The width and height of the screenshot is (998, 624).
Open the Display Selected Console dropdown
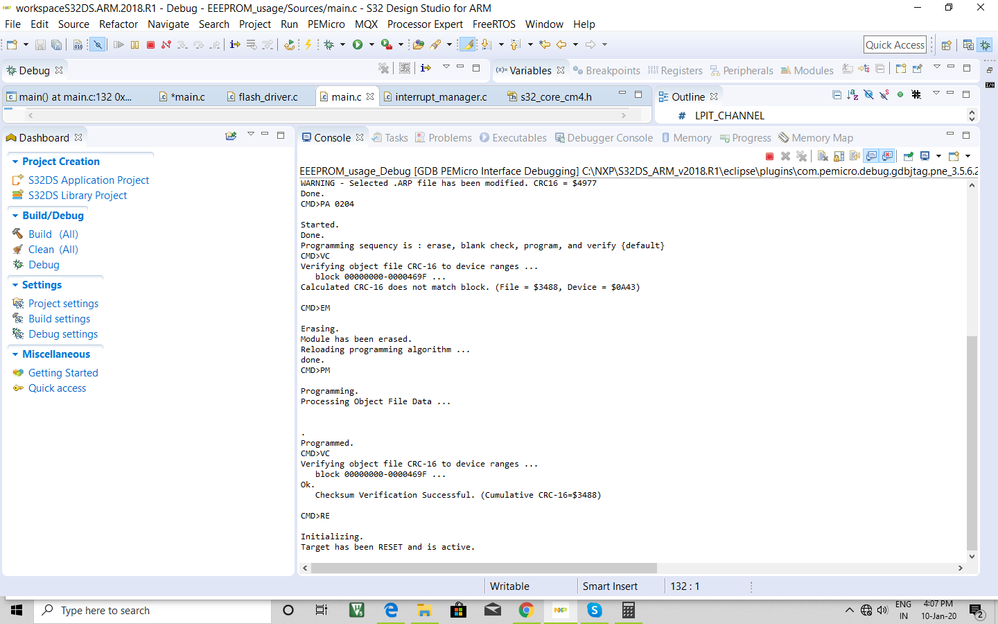click(x=938, y=156)
